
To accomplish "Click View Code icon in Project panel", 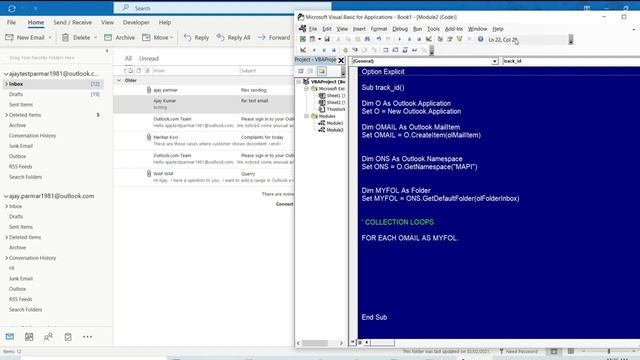I will 301,71.
